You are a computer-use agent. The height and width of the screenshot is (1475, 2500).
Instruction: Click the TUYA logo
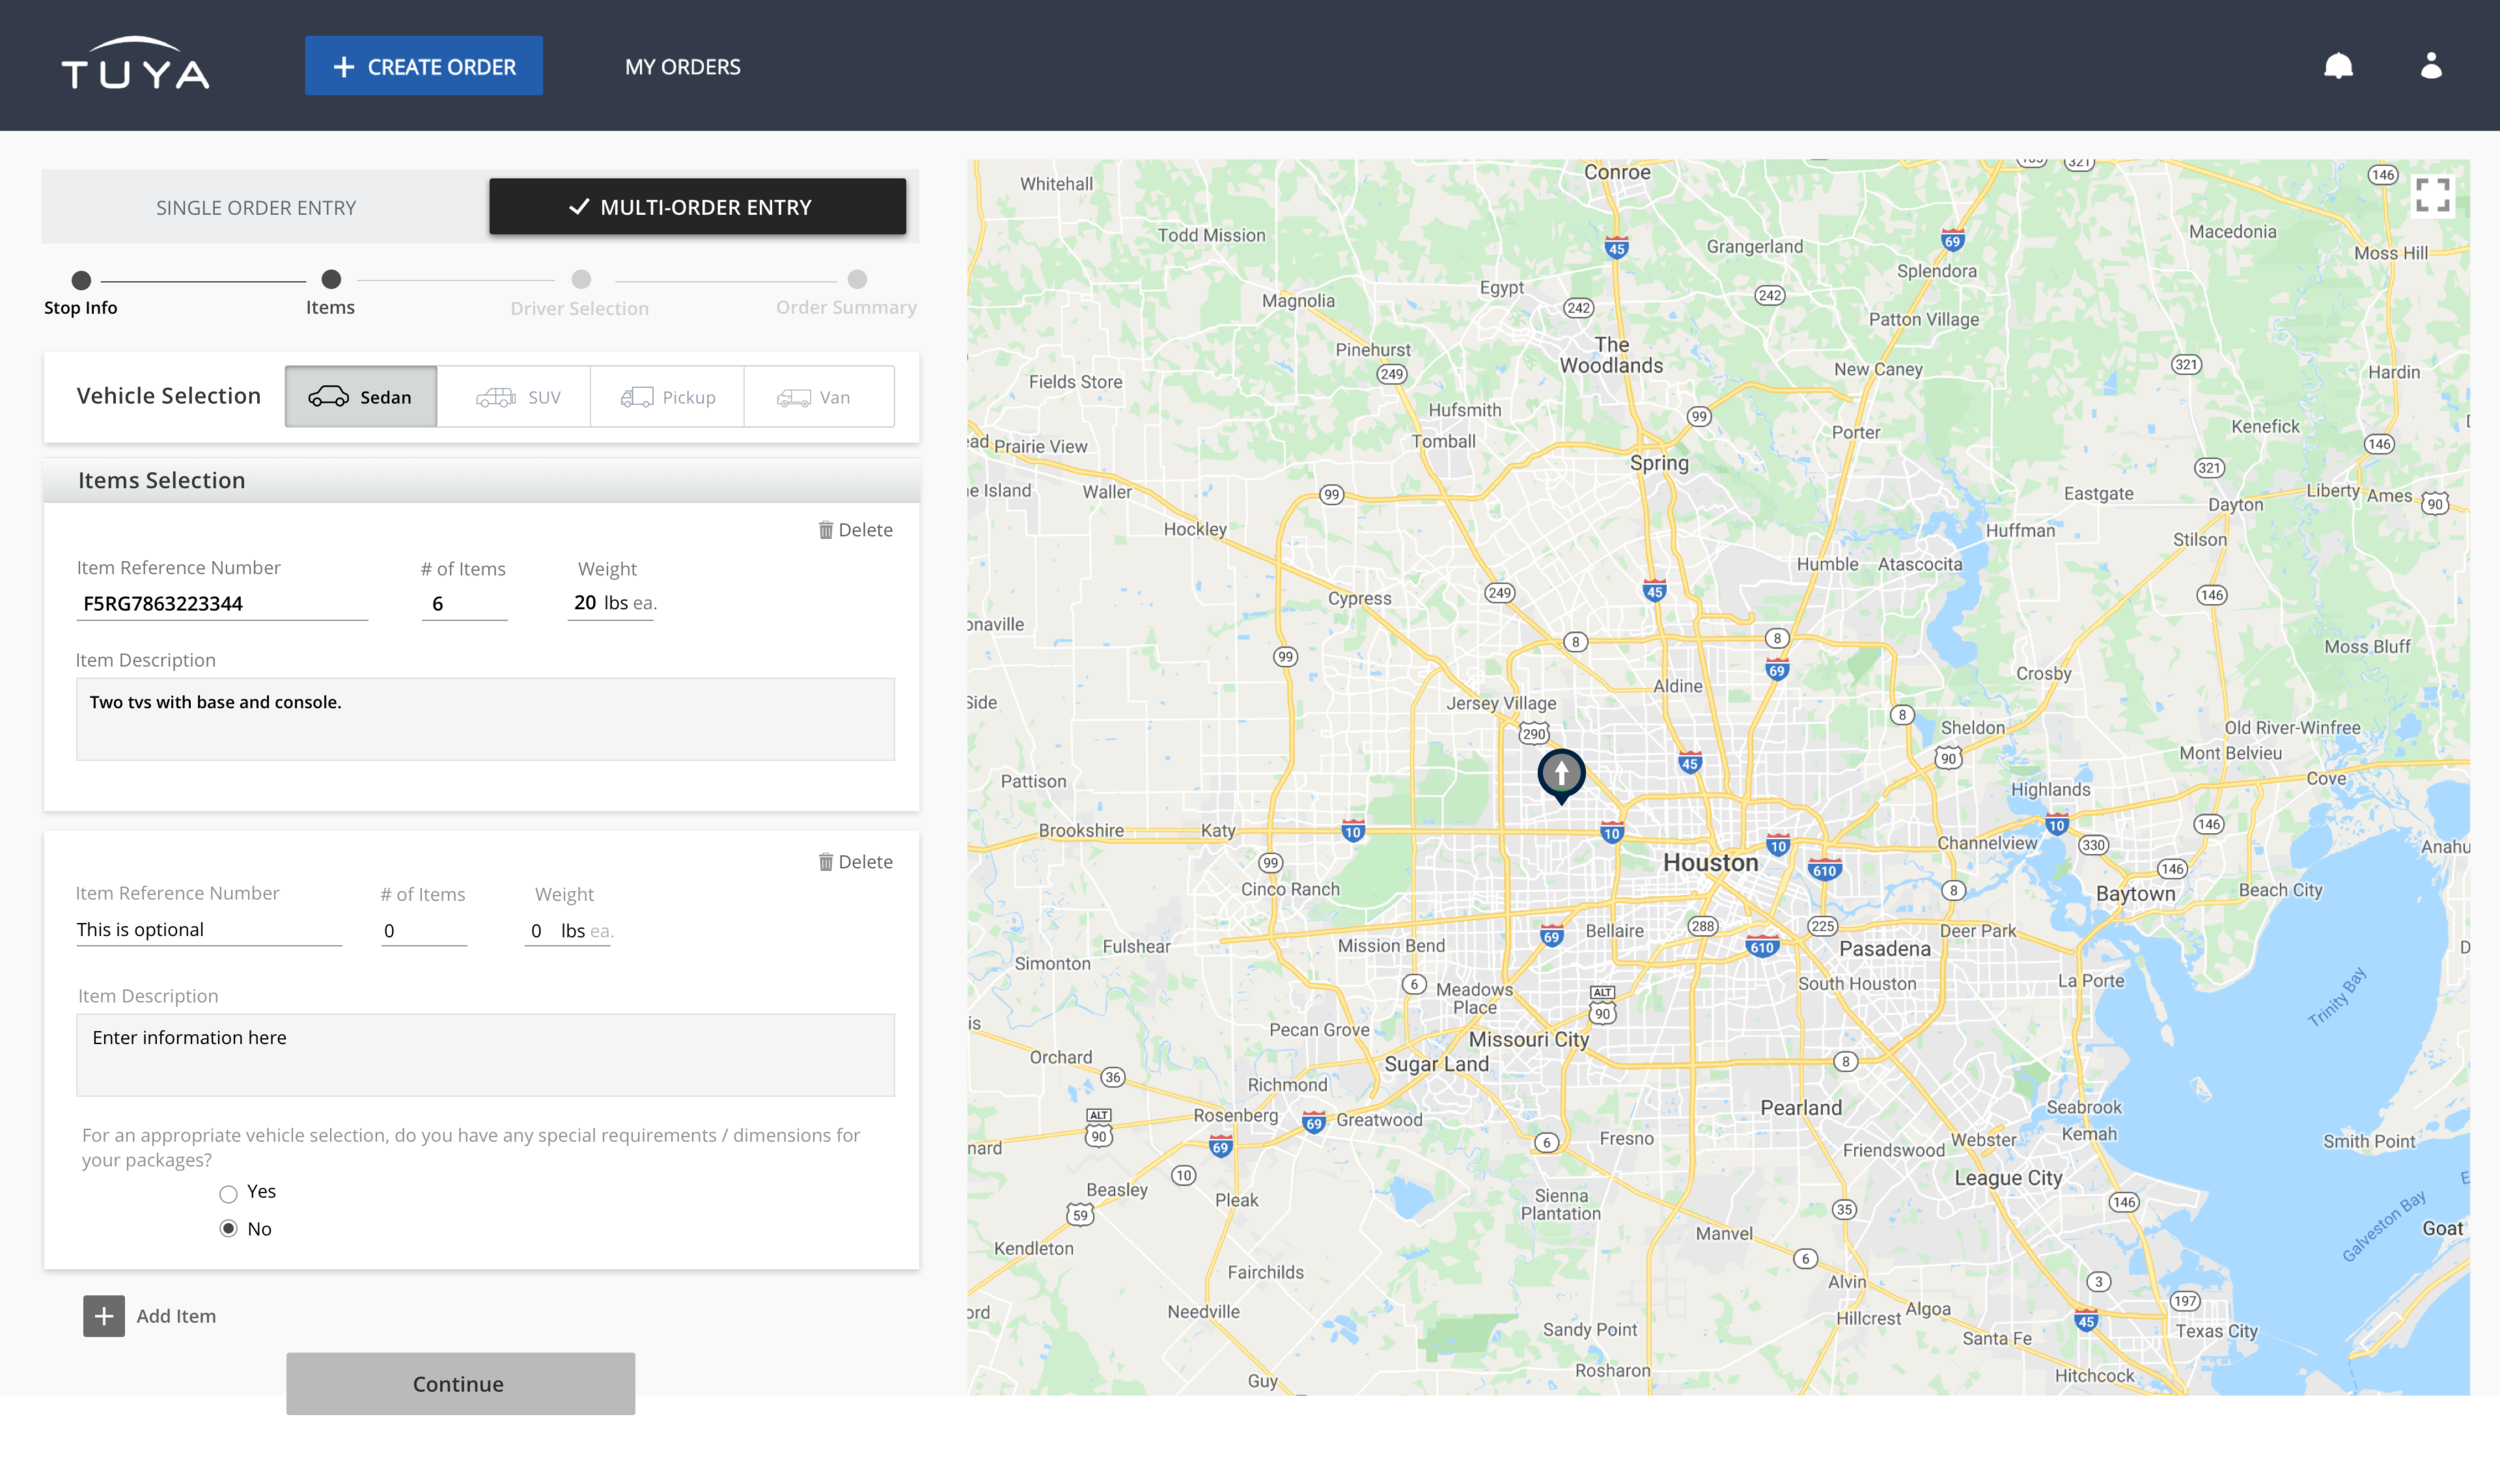(135, 65)
